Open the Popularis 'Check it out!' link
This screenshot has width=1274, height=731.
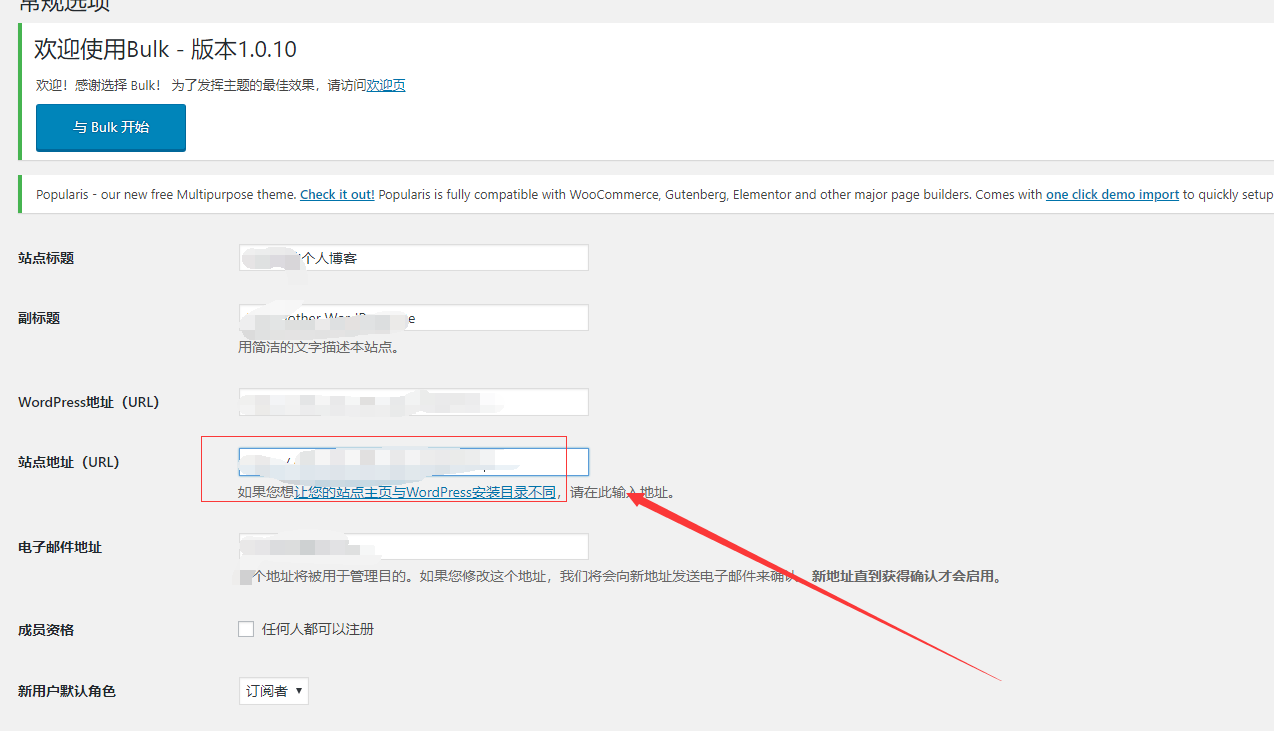click(337, 194)
